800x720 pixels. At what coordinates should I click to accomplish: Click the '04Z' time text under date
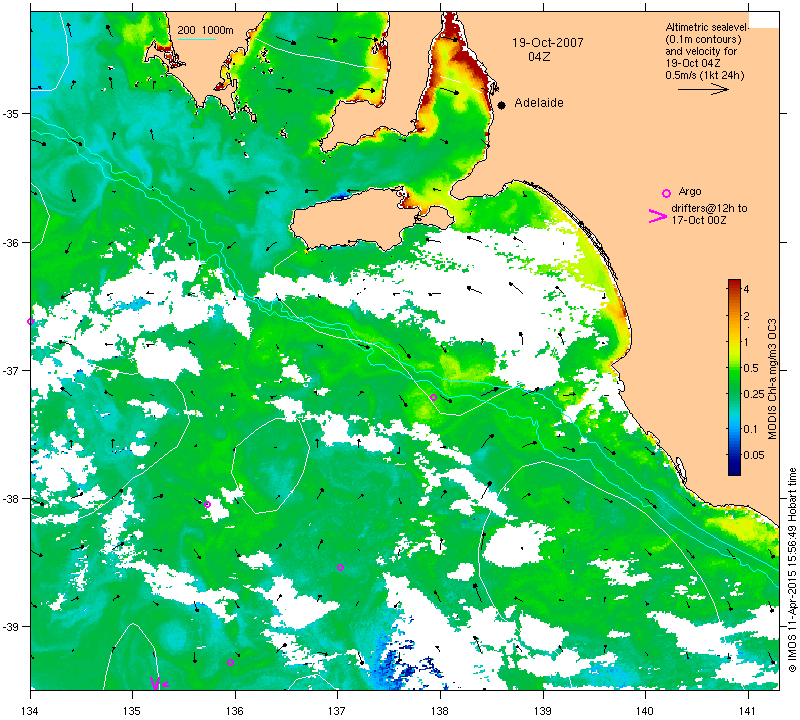(x=539, y=57)
